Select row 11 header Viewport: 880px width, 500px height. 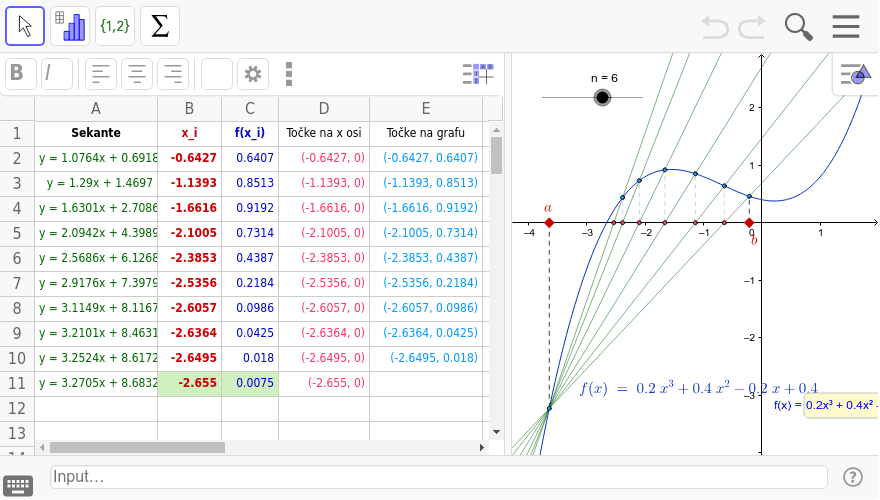[17, 384]
